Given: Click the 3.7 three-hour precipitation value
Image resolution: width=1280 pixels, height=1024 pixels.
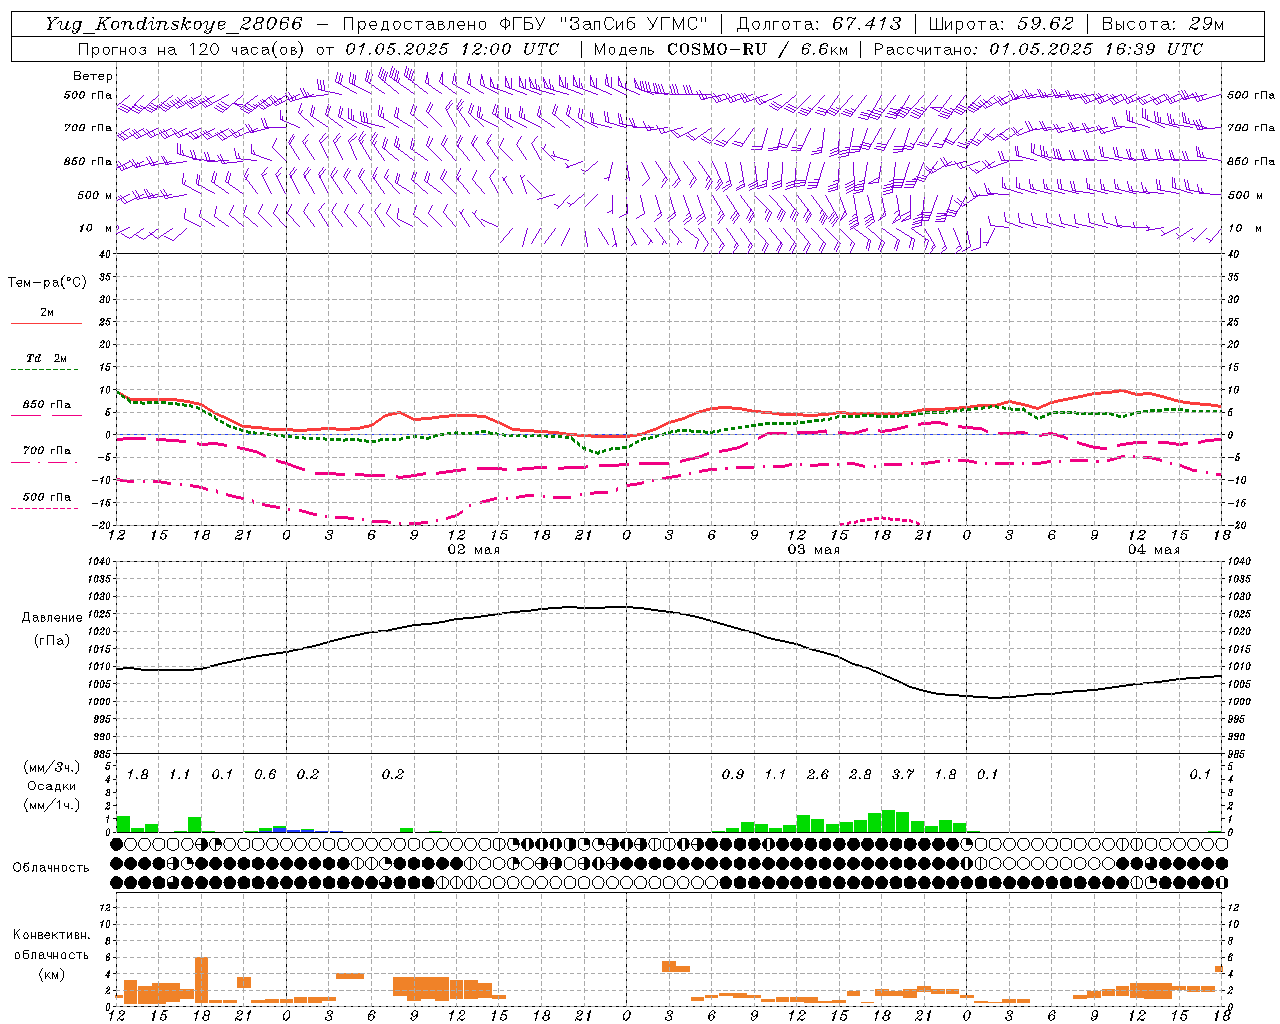Looking at the screenshot, I should (x=903, y=774).
